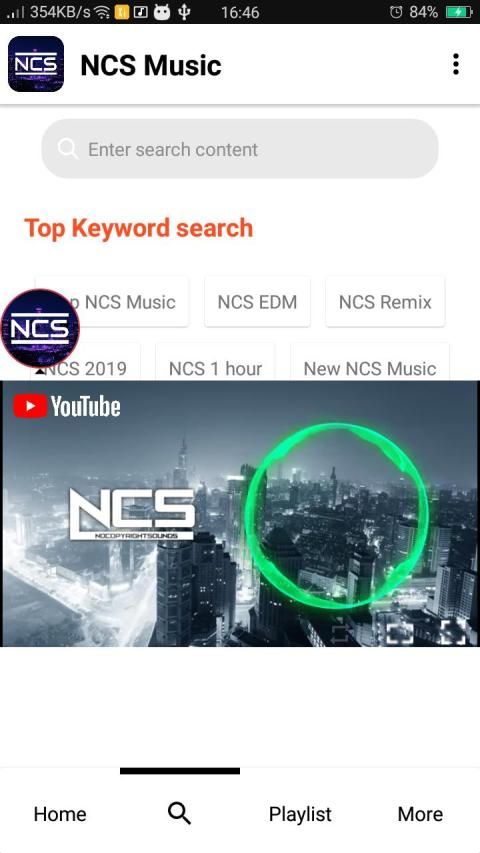Focus the Enter search content field
This screenshot has width=480, height=853.
tap(240, 149)
